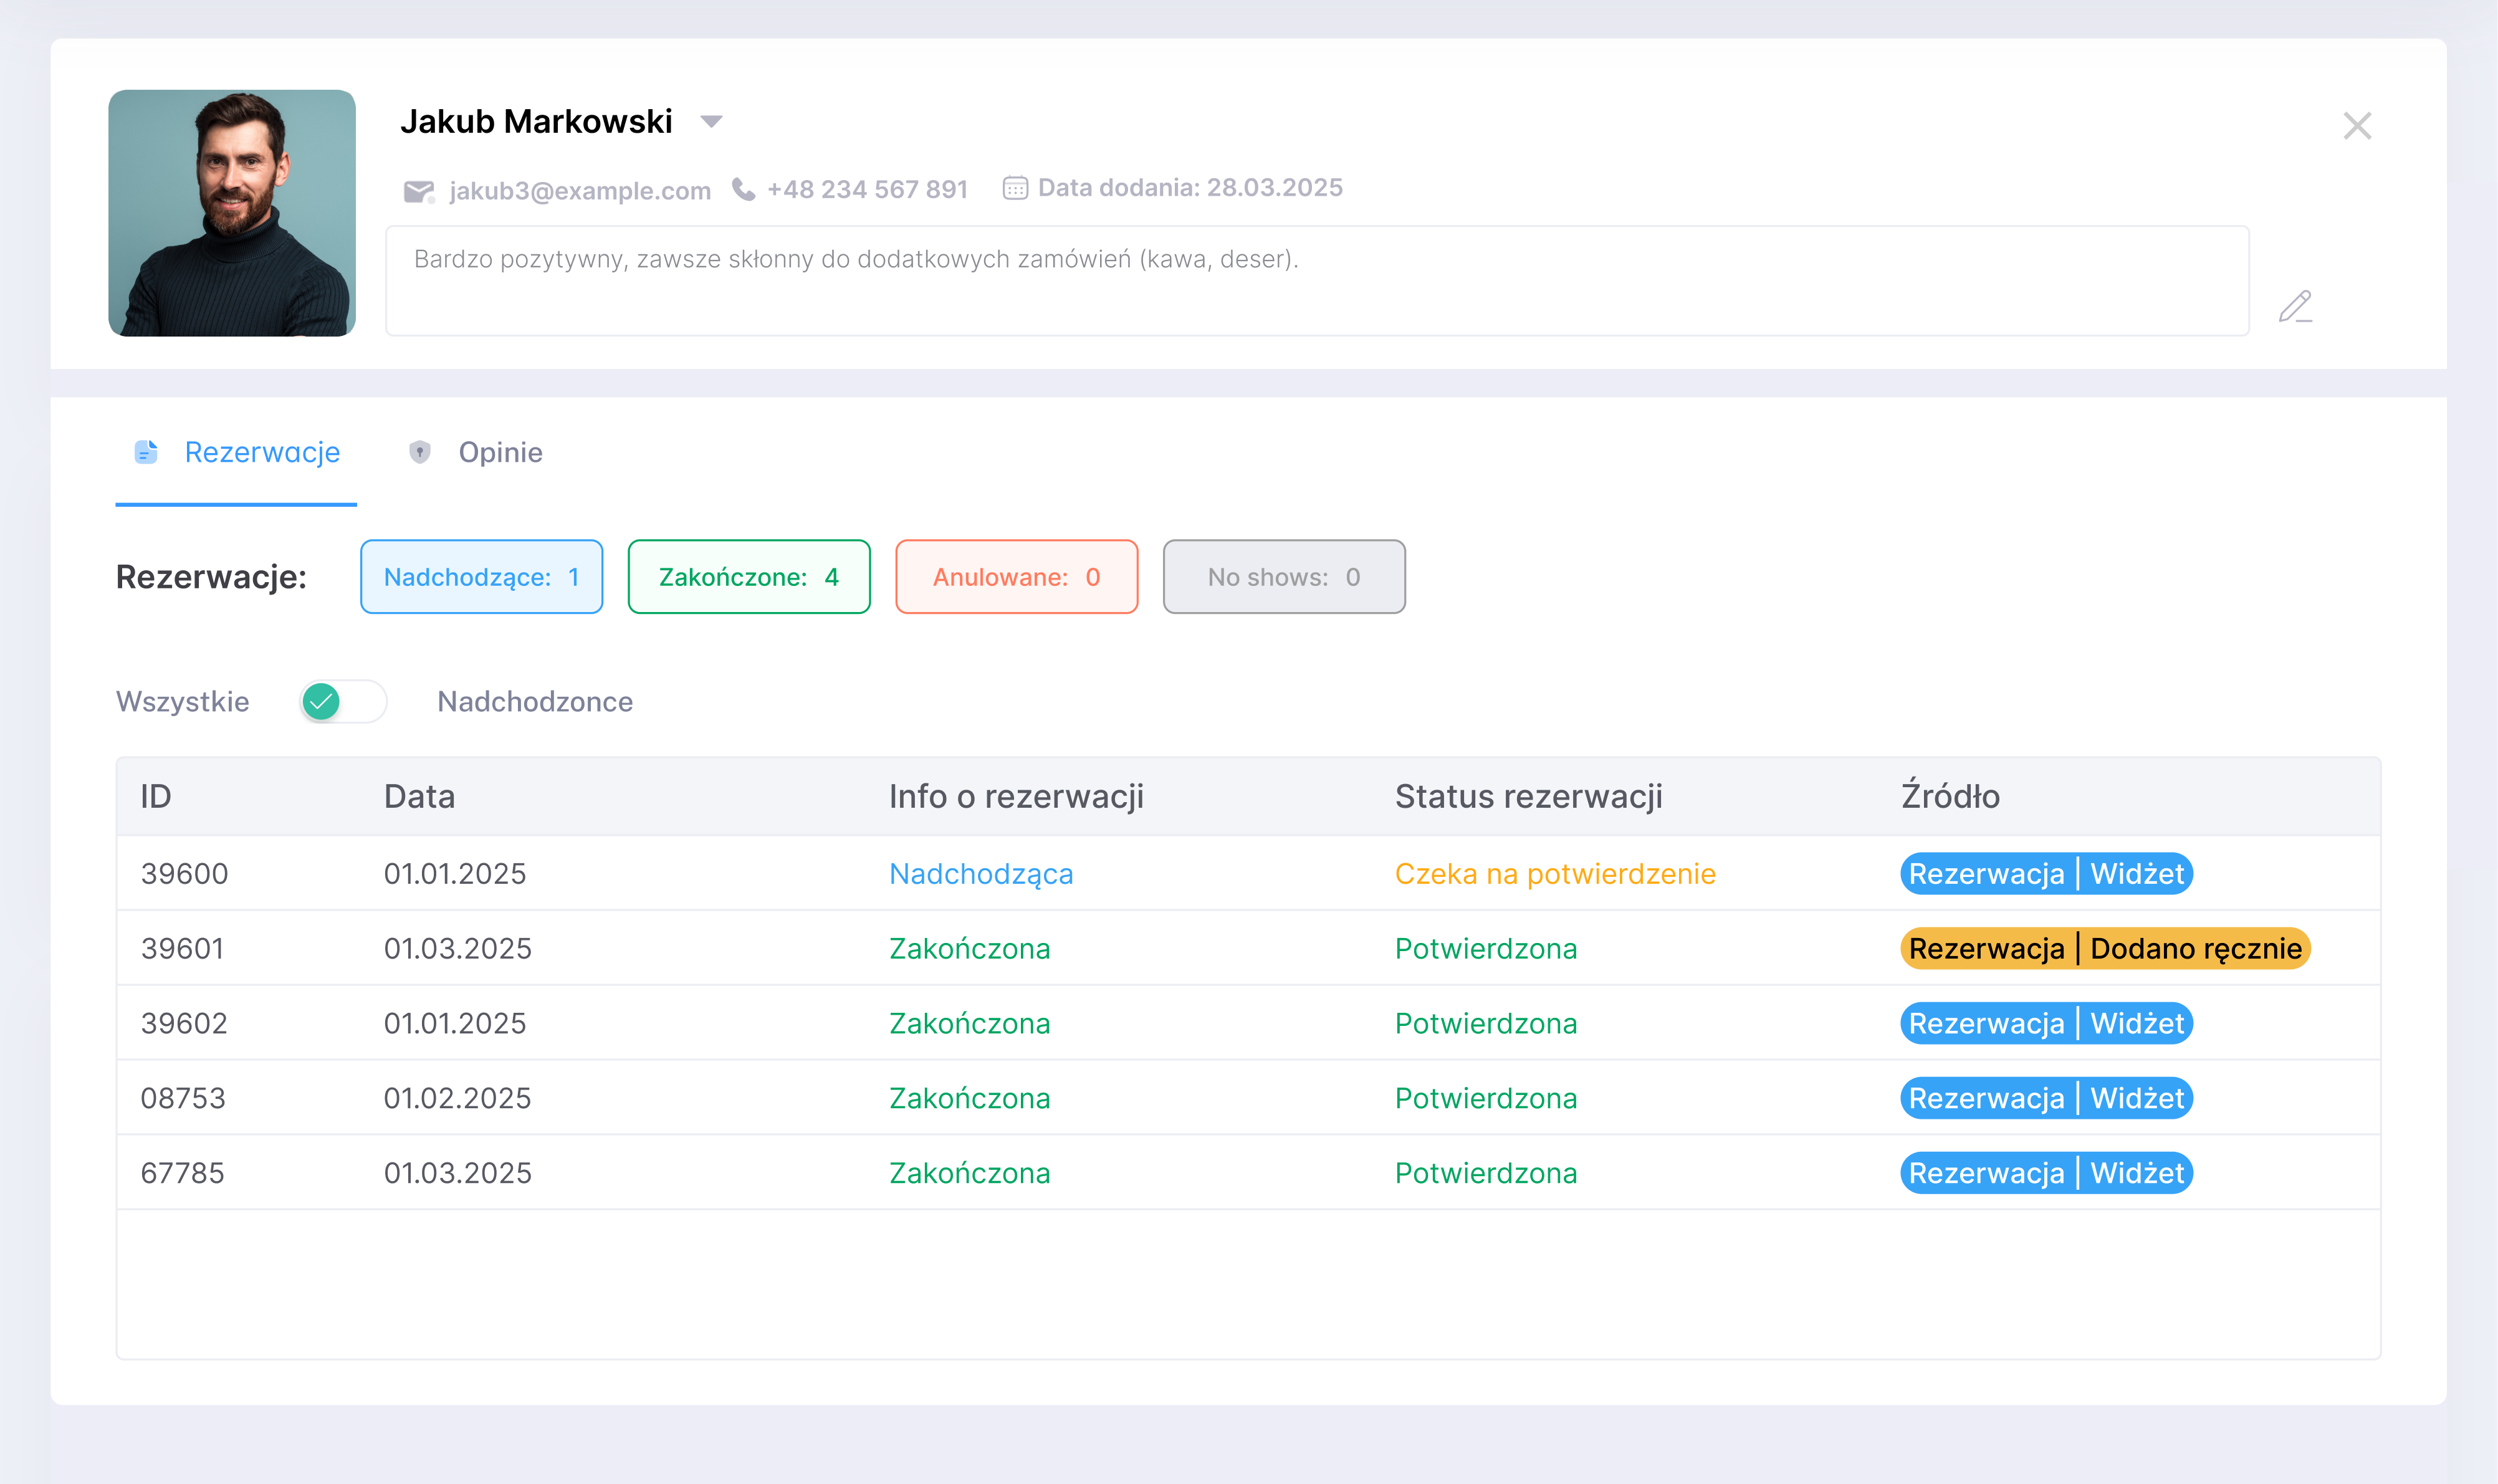The width and height of the screenshot is (2498, 1484).
Task: Click the edit note pencil icon
Action: pos(2295,306)
